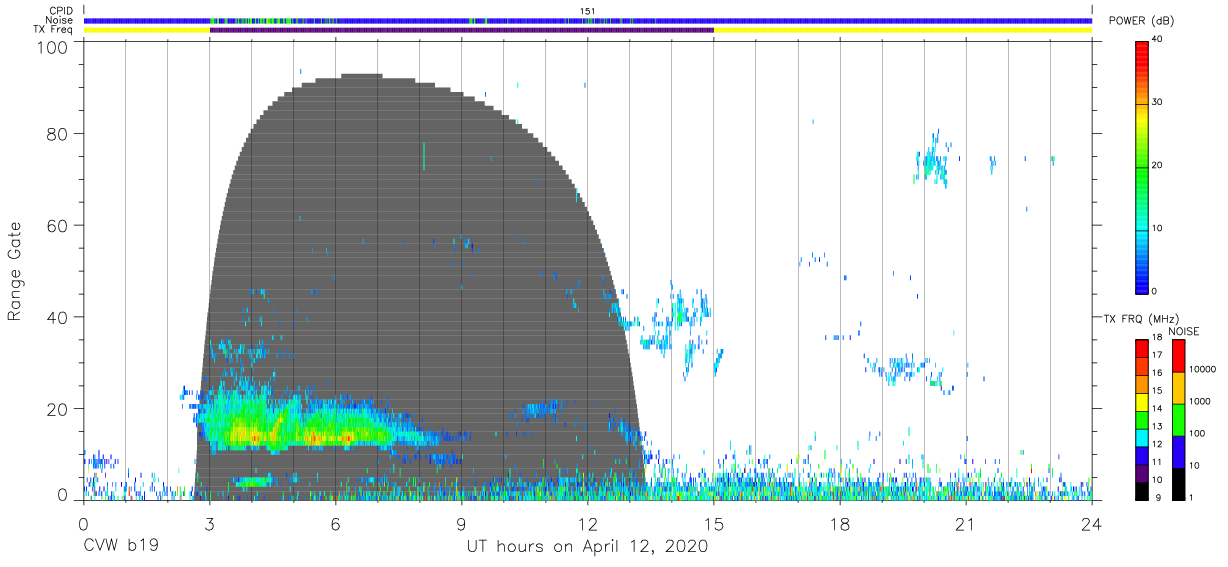Click the blue bottom of the POWER colorbar
The image size is (1228, 567).
1141,280
